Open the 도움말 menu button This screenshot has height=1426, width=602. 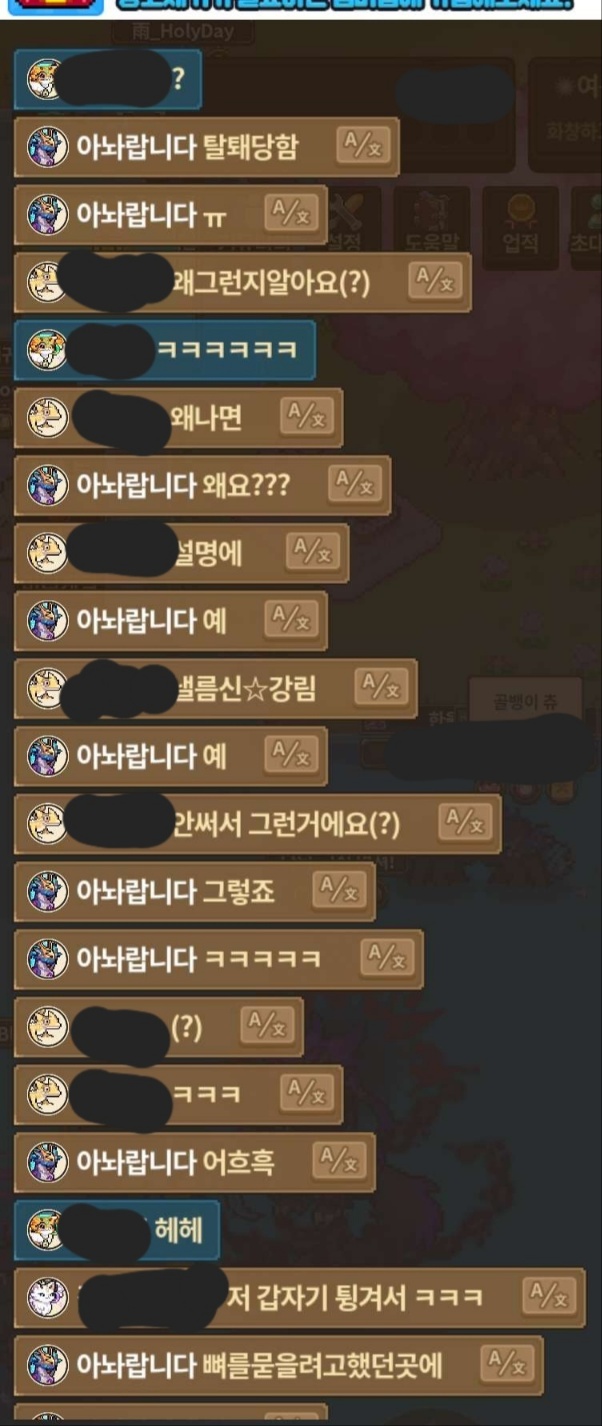(x=431, y=227)
